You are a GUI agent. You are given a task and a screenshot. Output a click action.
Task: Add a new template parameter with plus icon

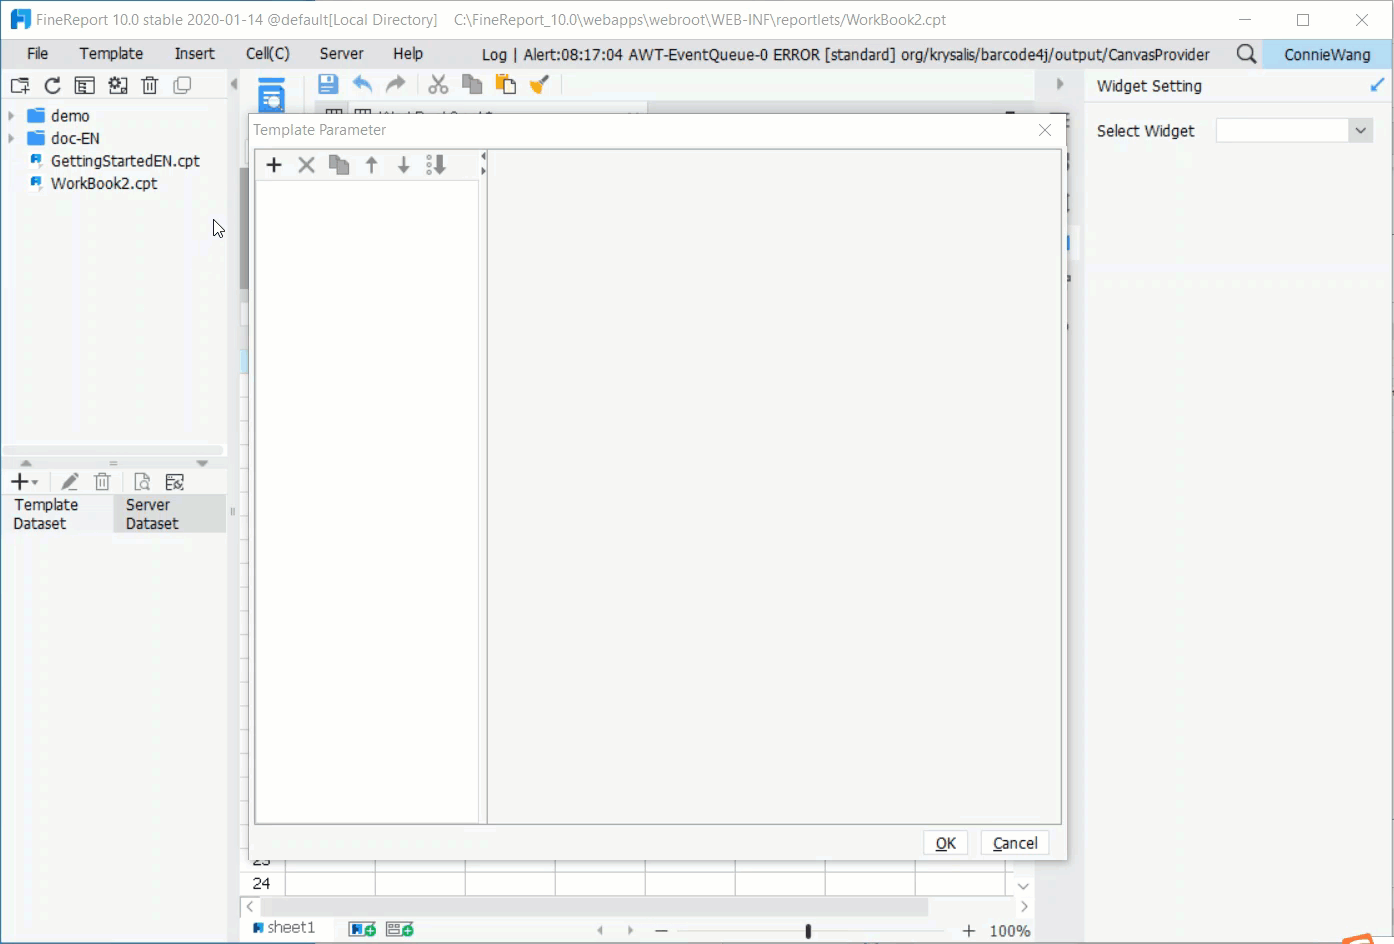[274, 165]
